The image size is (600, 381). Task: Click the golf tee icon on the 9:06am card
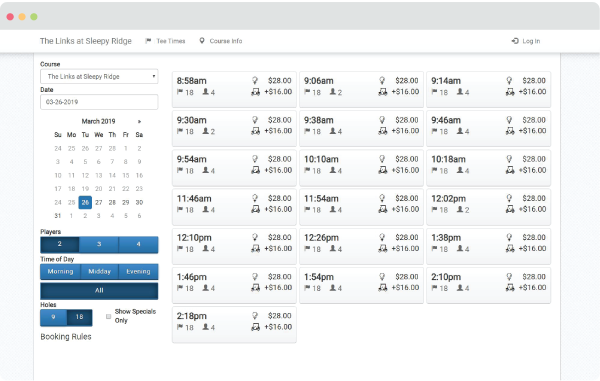point(382,80)
